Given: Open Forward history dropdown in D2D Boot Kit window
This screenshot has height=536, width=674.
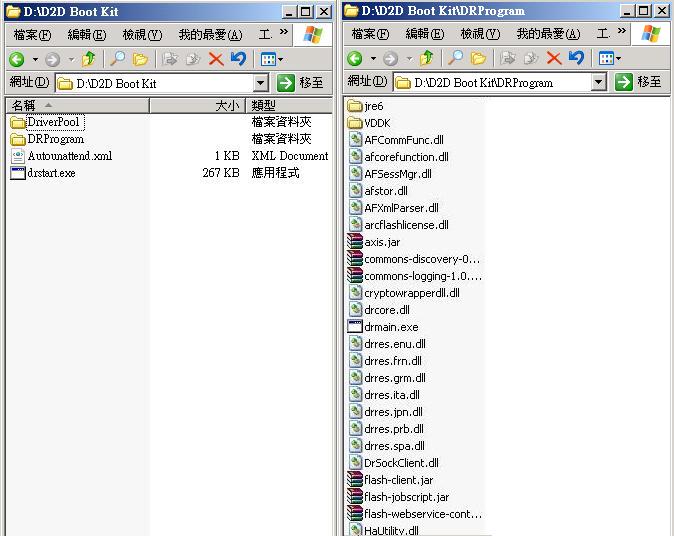Looking at the screenshot, I should (71, 59).
